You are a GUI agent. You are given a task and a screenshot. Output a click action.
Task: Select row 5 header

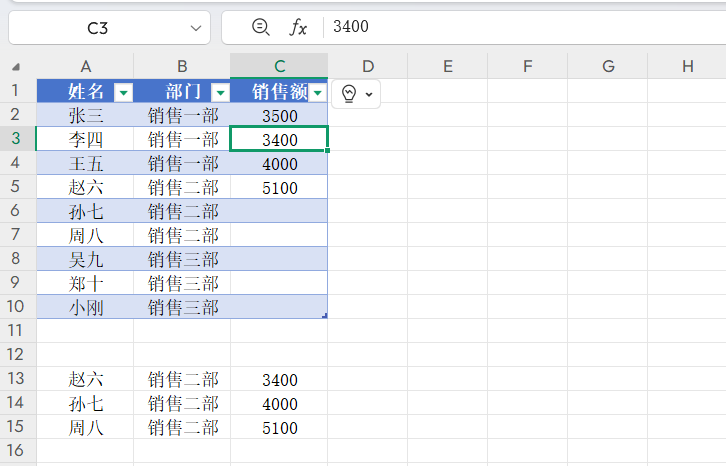coord(17,187)
